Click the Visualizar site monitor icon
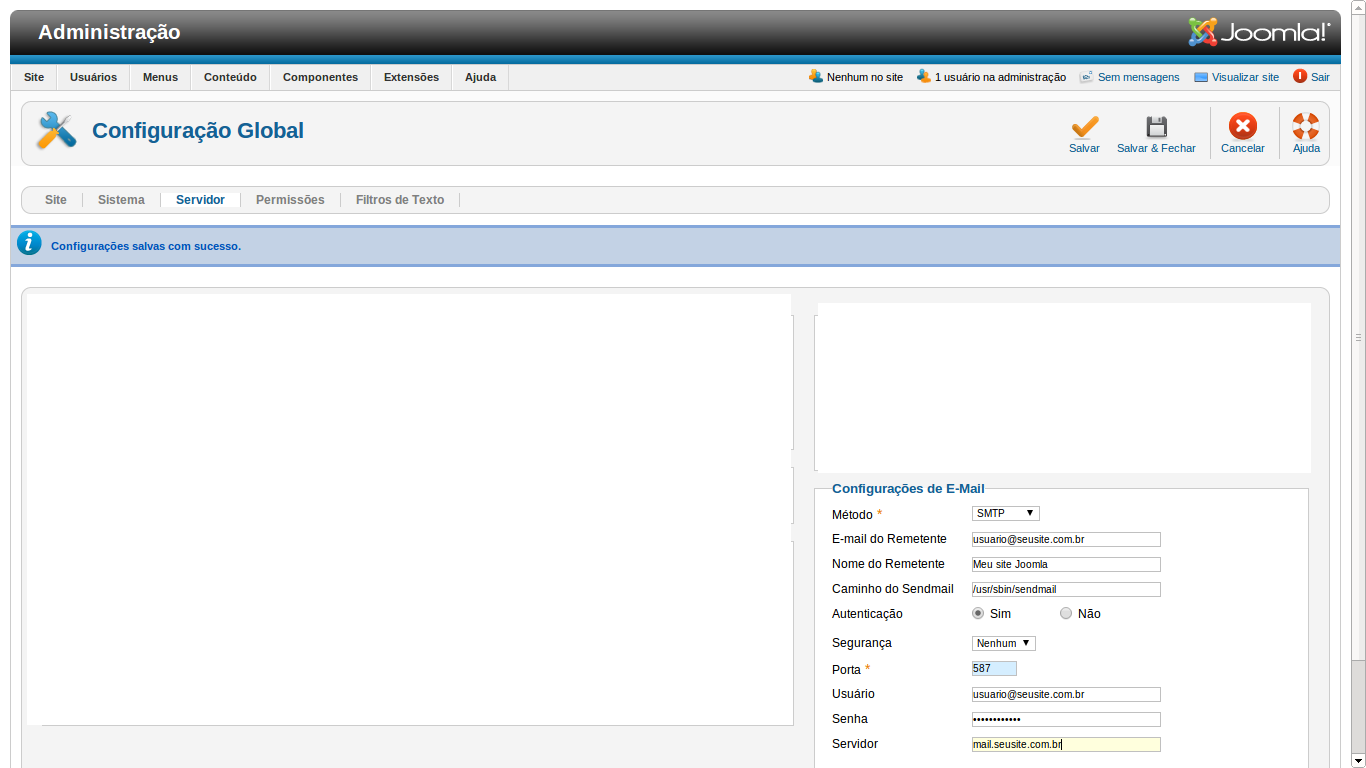 (1201, 77)
